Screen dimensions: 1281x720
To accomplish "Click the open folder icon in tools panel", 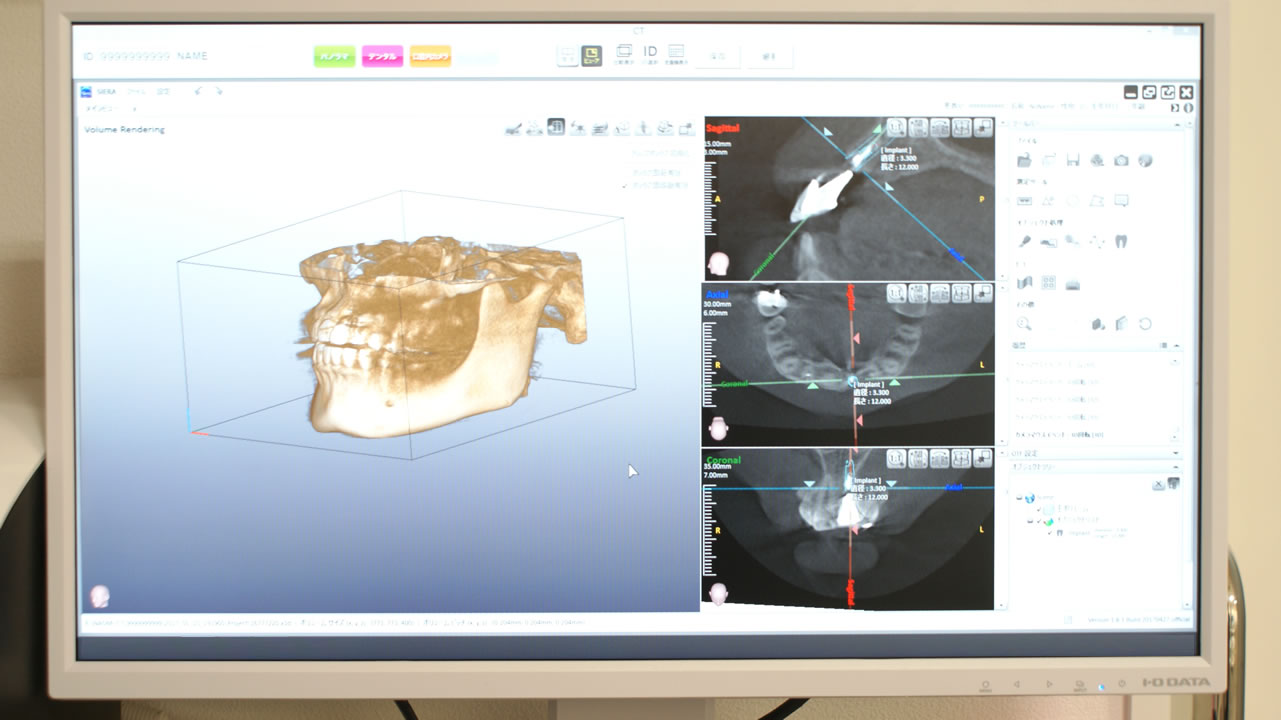I will click(x=1024, y=160).
